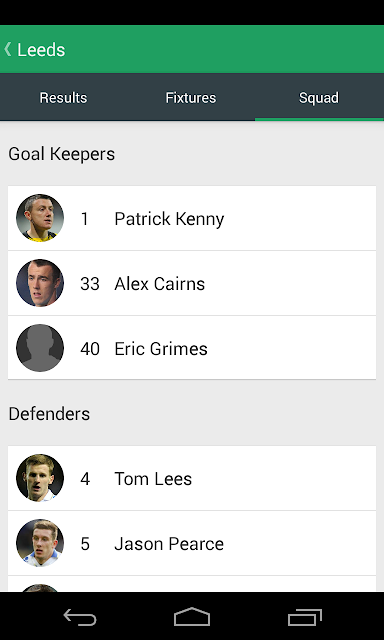The height and width of the screenshot is (640, 384).
Task: Open the Eric Grimes player name
Action: 161,349
